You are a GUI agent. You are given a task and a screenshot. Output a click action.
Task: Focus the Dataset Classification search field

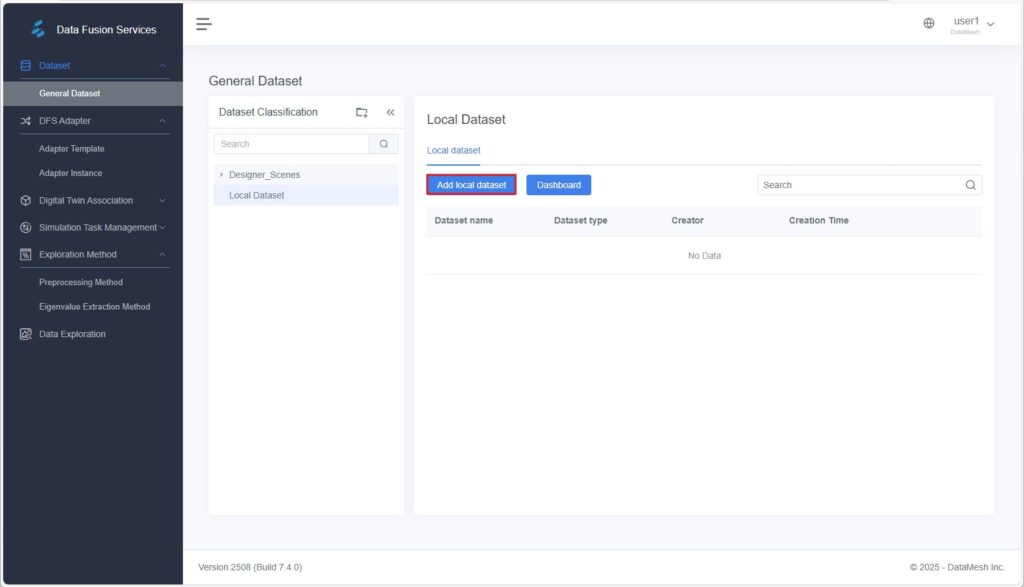pyautogui.click(x=291, y=144)
